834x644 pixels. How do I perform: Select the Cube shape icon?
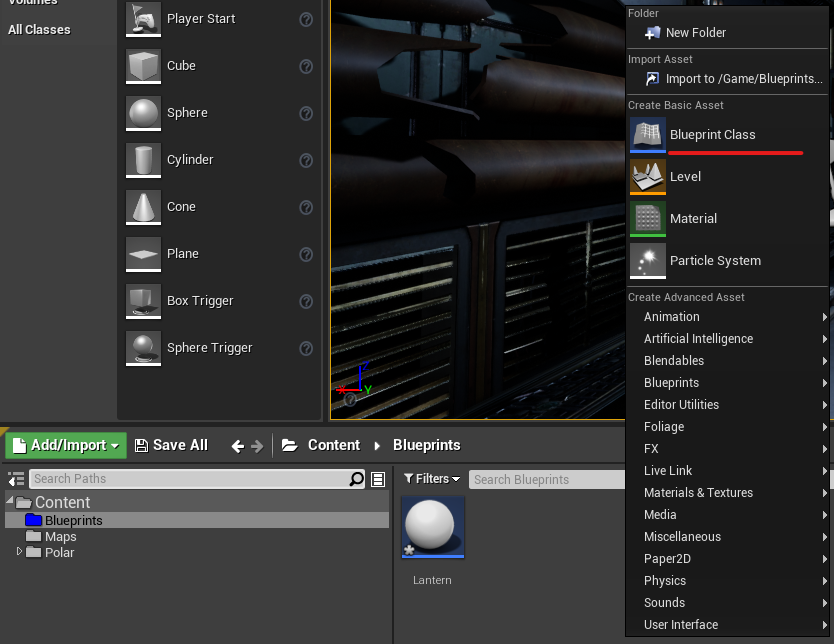coord(143,66)
